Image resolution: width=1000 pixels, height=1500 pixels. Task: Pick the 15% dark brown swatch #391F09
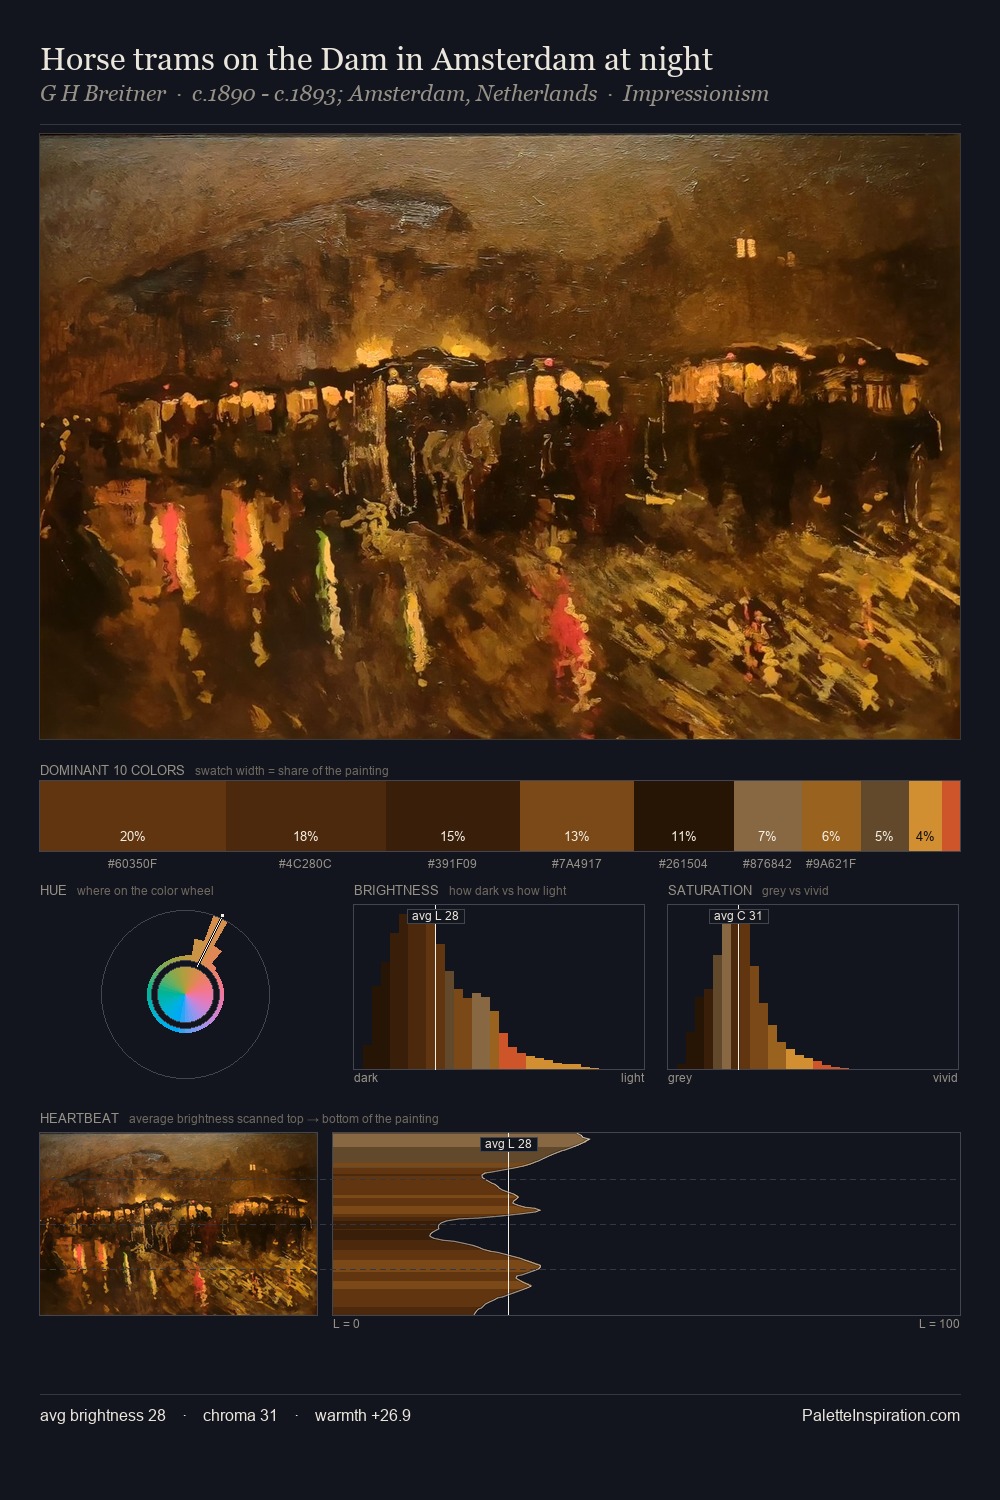[453, 816]
